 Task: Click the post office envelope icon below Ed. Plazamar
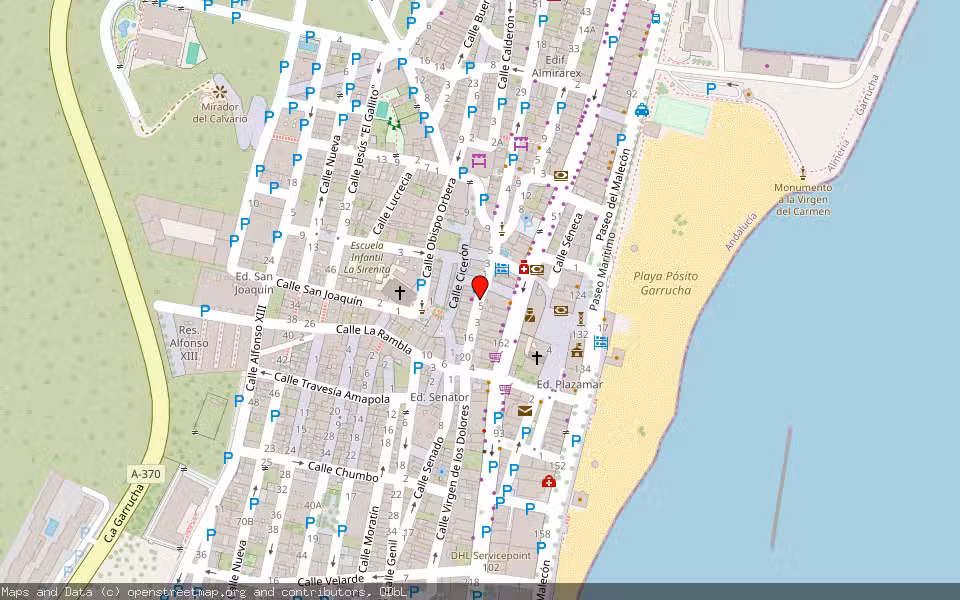click(x=525, y=410)
